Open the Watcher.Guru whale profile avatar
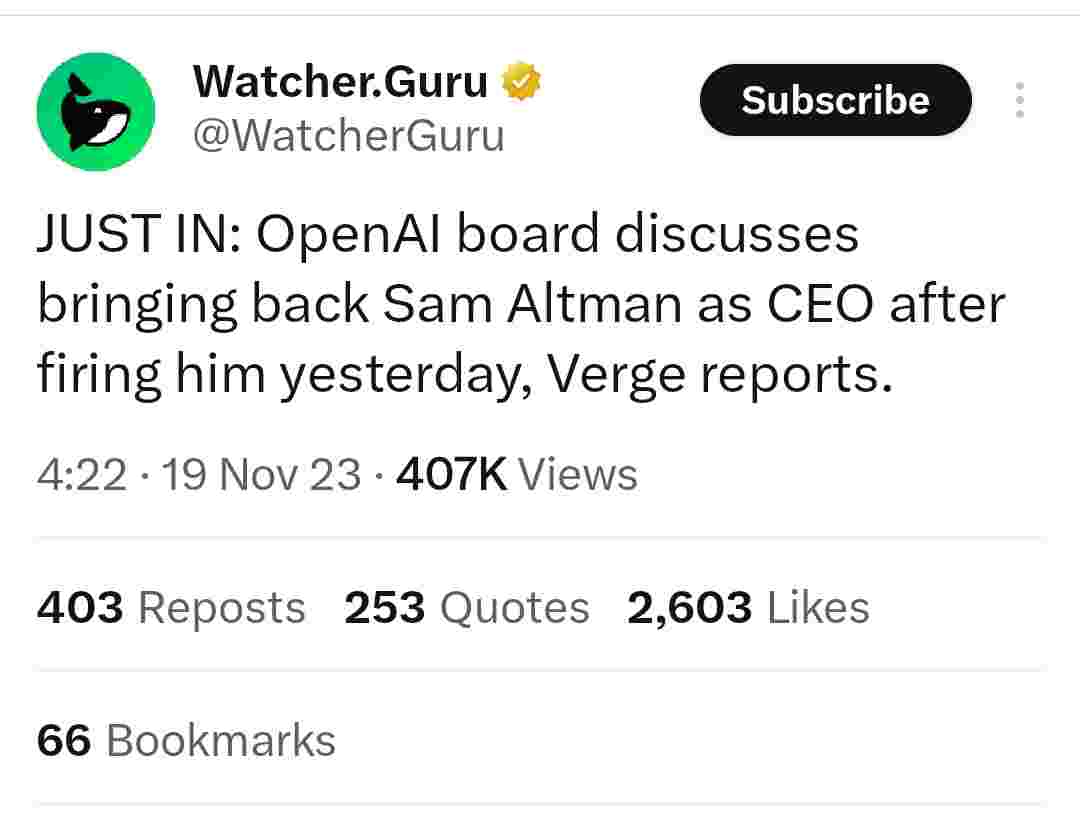Viewport: 1080px width, 823px height. point(96,112)
